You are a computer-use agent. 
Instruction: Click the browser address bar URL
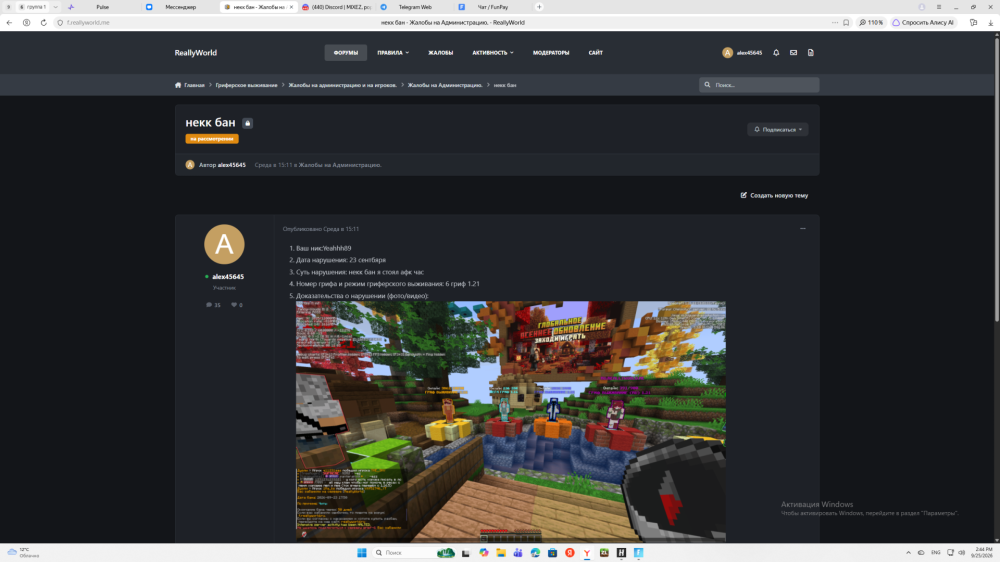tap(88, 22)
